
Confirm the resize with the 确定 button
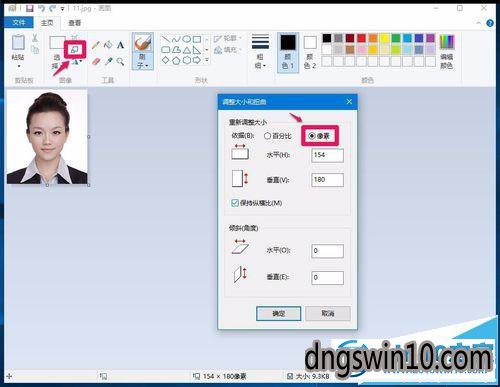[278, 314]
